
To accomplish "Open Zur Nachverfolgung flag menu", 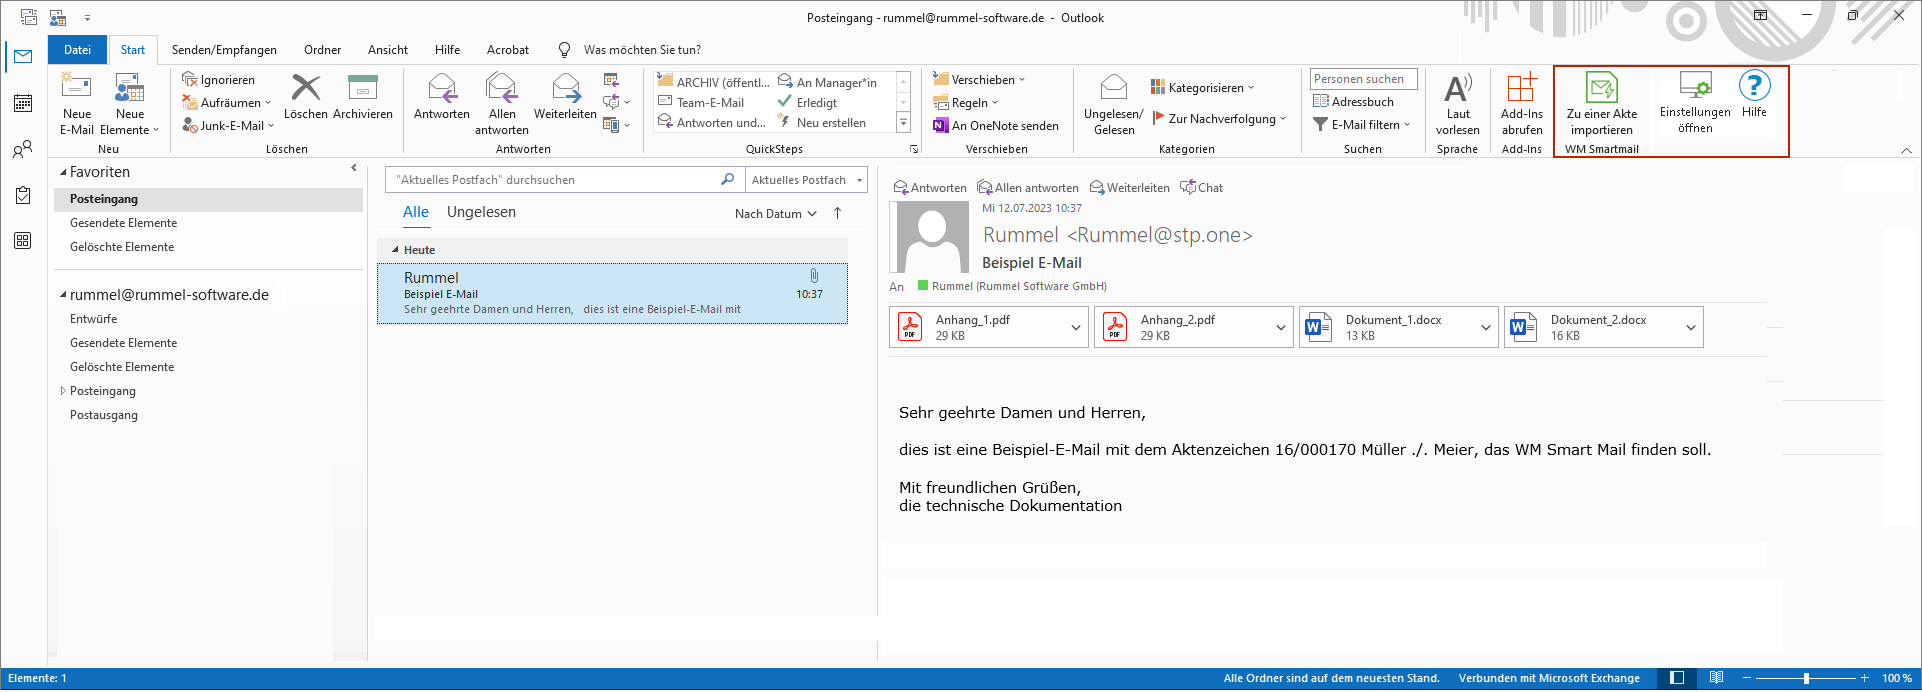I will [1219, 119].
